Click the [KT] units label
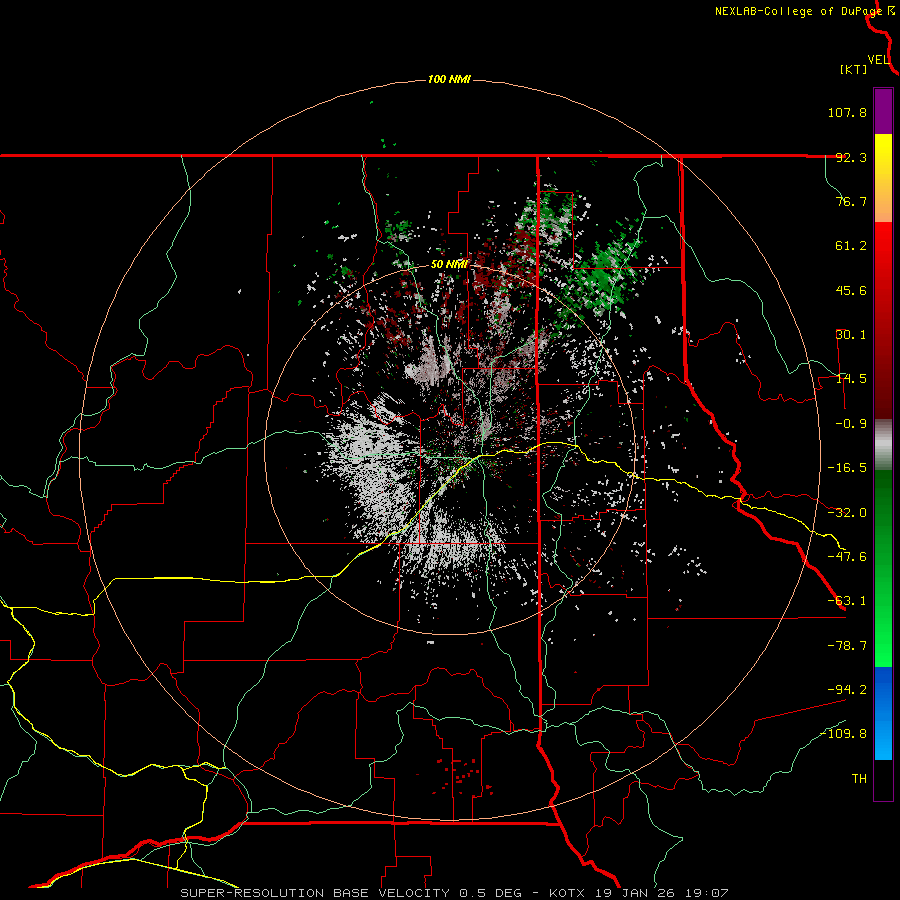900x900 pixels. [853, 69]
